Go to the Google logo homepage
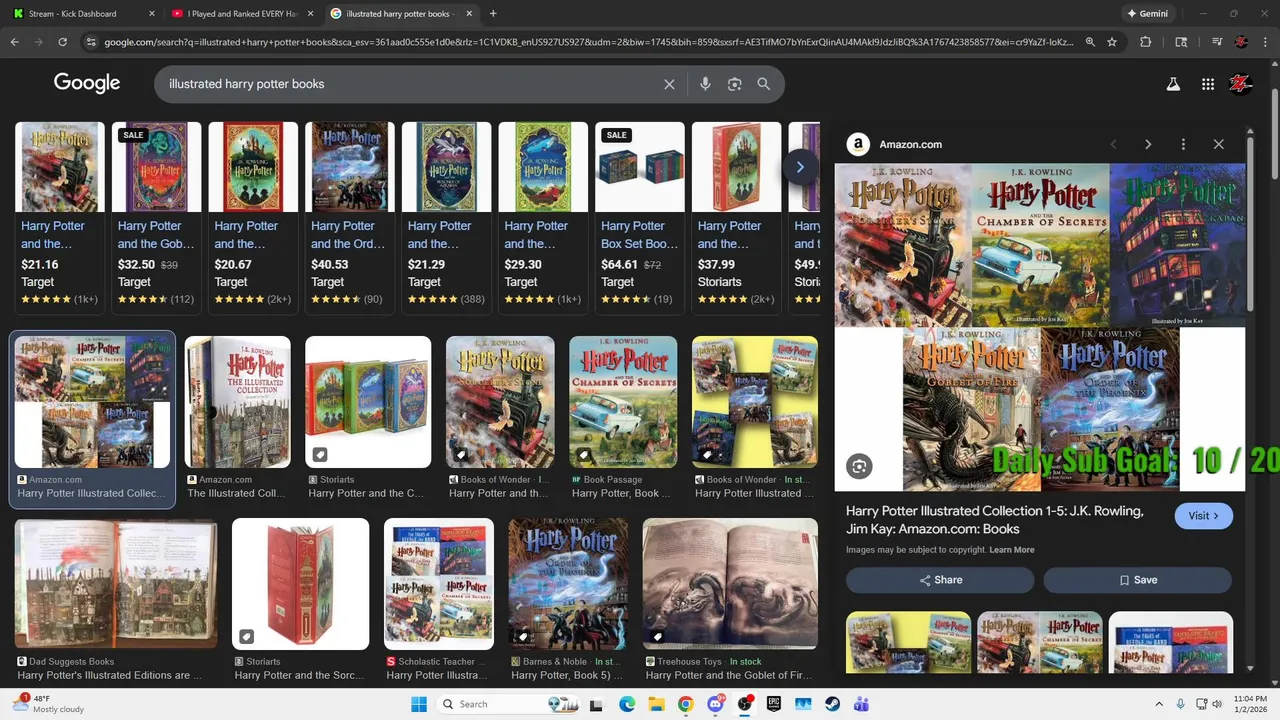 (87, 83)
